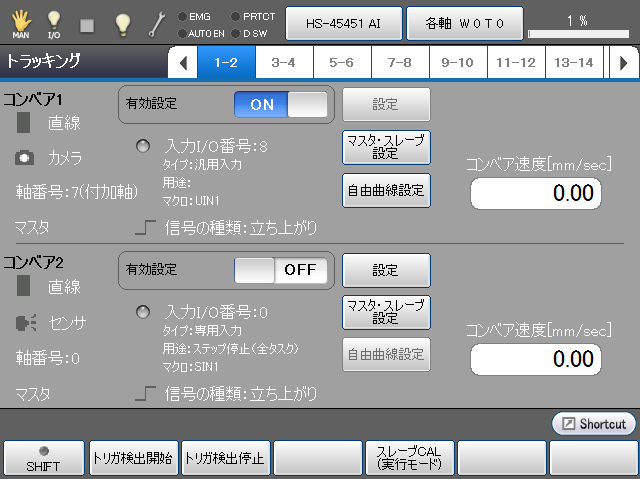Screen dimensions: 640x479
Task: Switch to the 9-10 tab
Action: pyautogui.click(x=458, y=63)
